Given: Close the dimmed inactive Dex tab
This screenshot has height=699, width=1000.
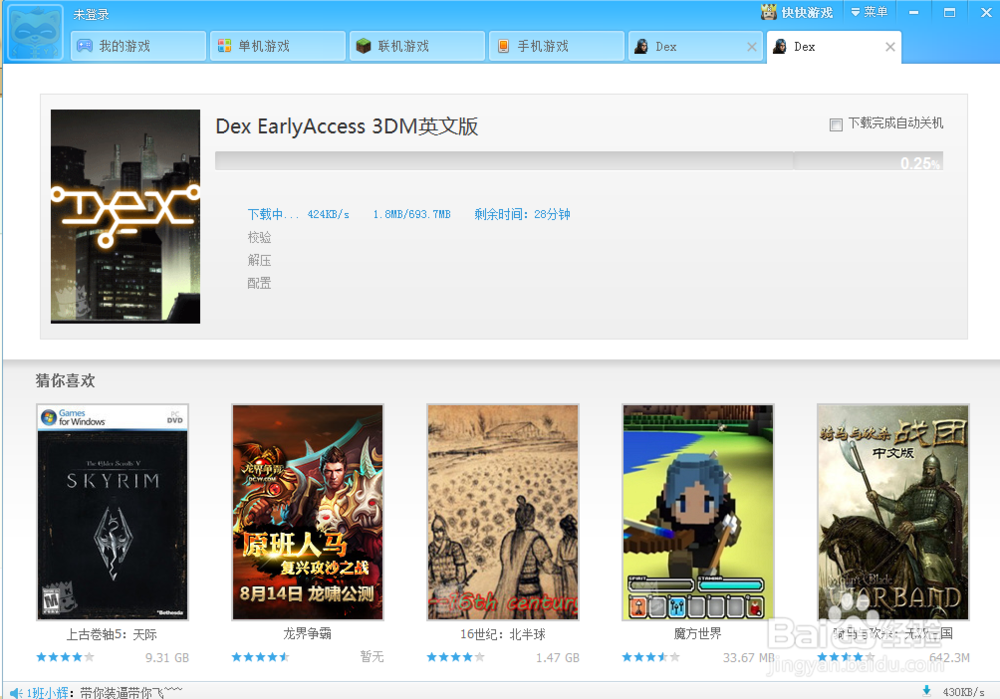Looking at the screenshot, I should [752, 47].
